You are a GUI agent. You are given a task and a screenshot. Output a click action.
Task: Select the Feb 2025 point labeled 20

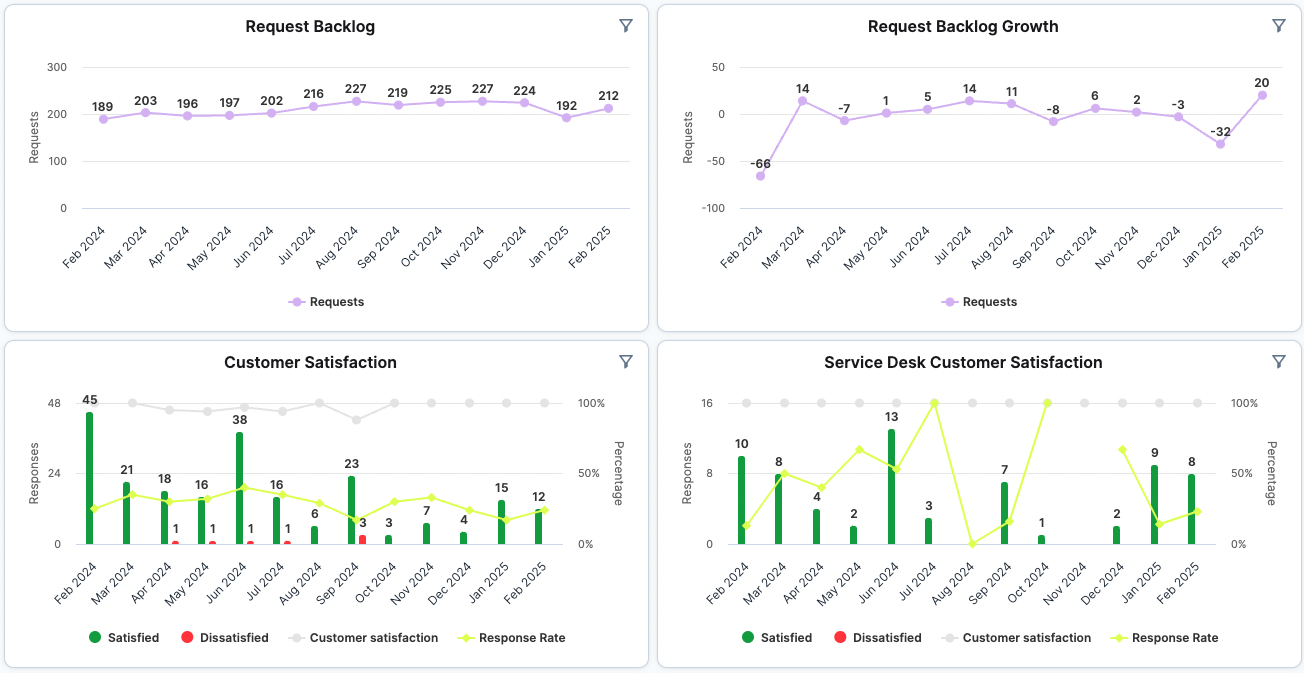pyautogui.click(x=1262, y=95)
